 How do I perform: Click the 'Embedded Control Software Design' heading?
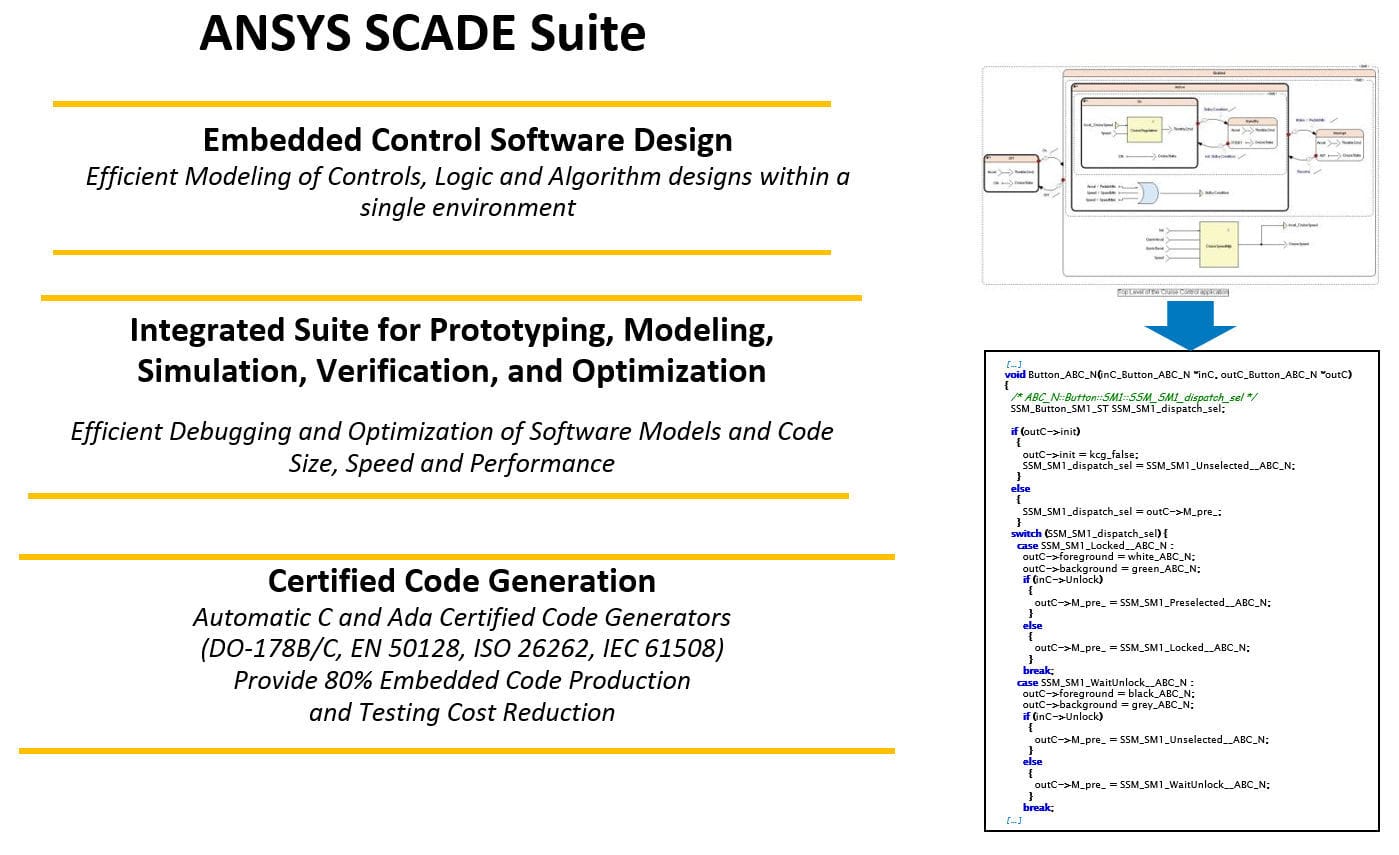pyautogui.click(x=467, y=139)
